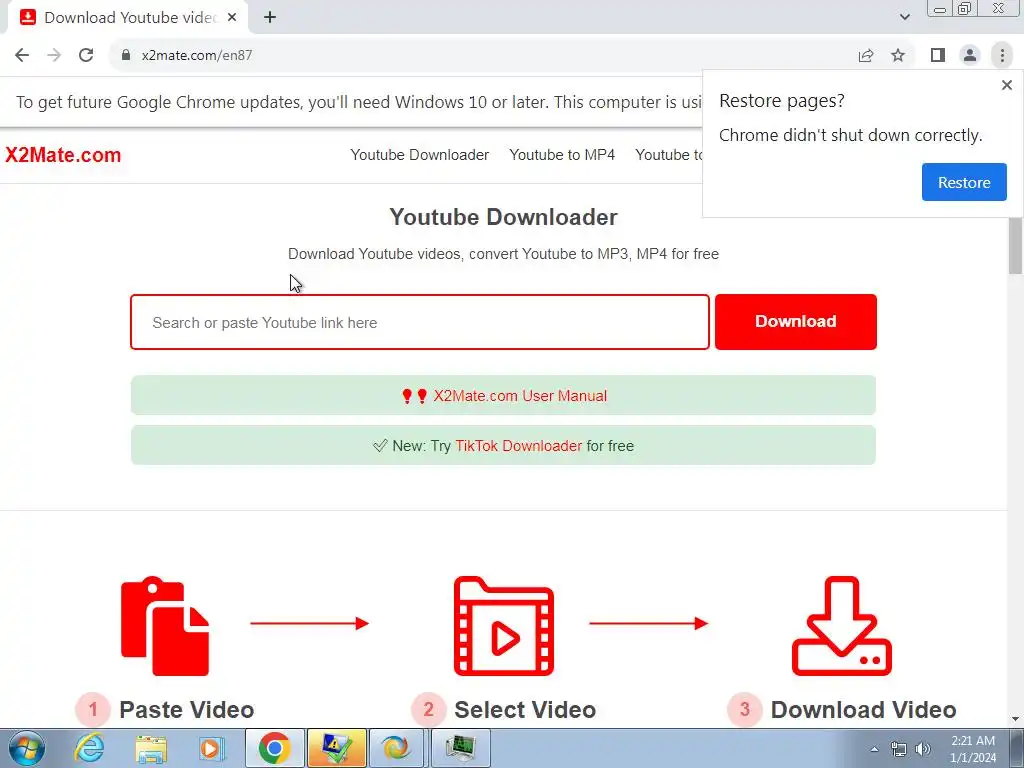Launch Internet Explorer from taskbar
Screen dimensions: 1024x768
(89, 748)
